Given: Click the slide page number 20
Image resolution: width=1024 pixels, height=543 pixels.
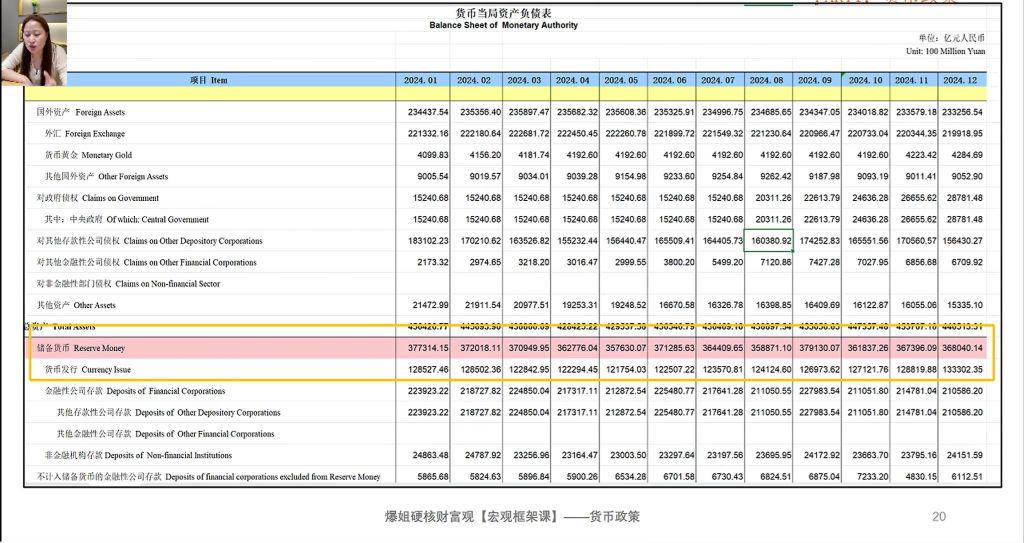Looking at the screenshot, I should (x=938, y=516).
